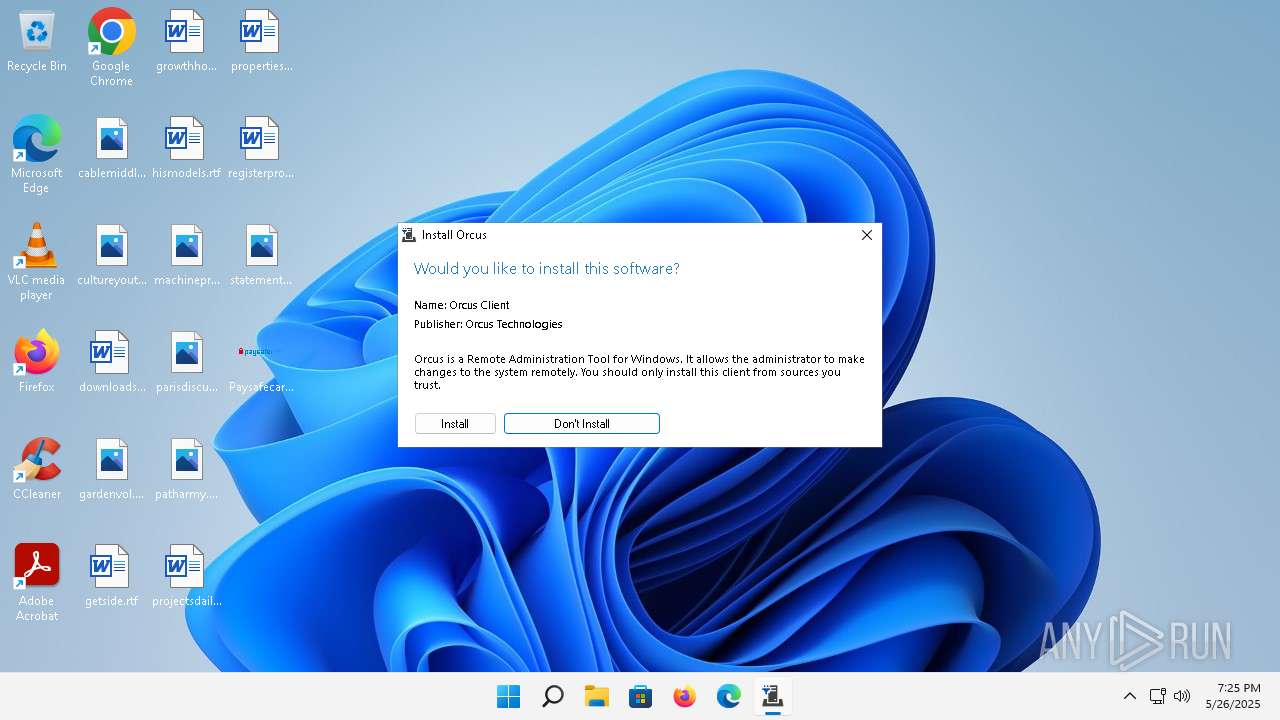Select the machinepr... image file
Viewport: 1280px width, 720px height.
(x=186, y=256)
